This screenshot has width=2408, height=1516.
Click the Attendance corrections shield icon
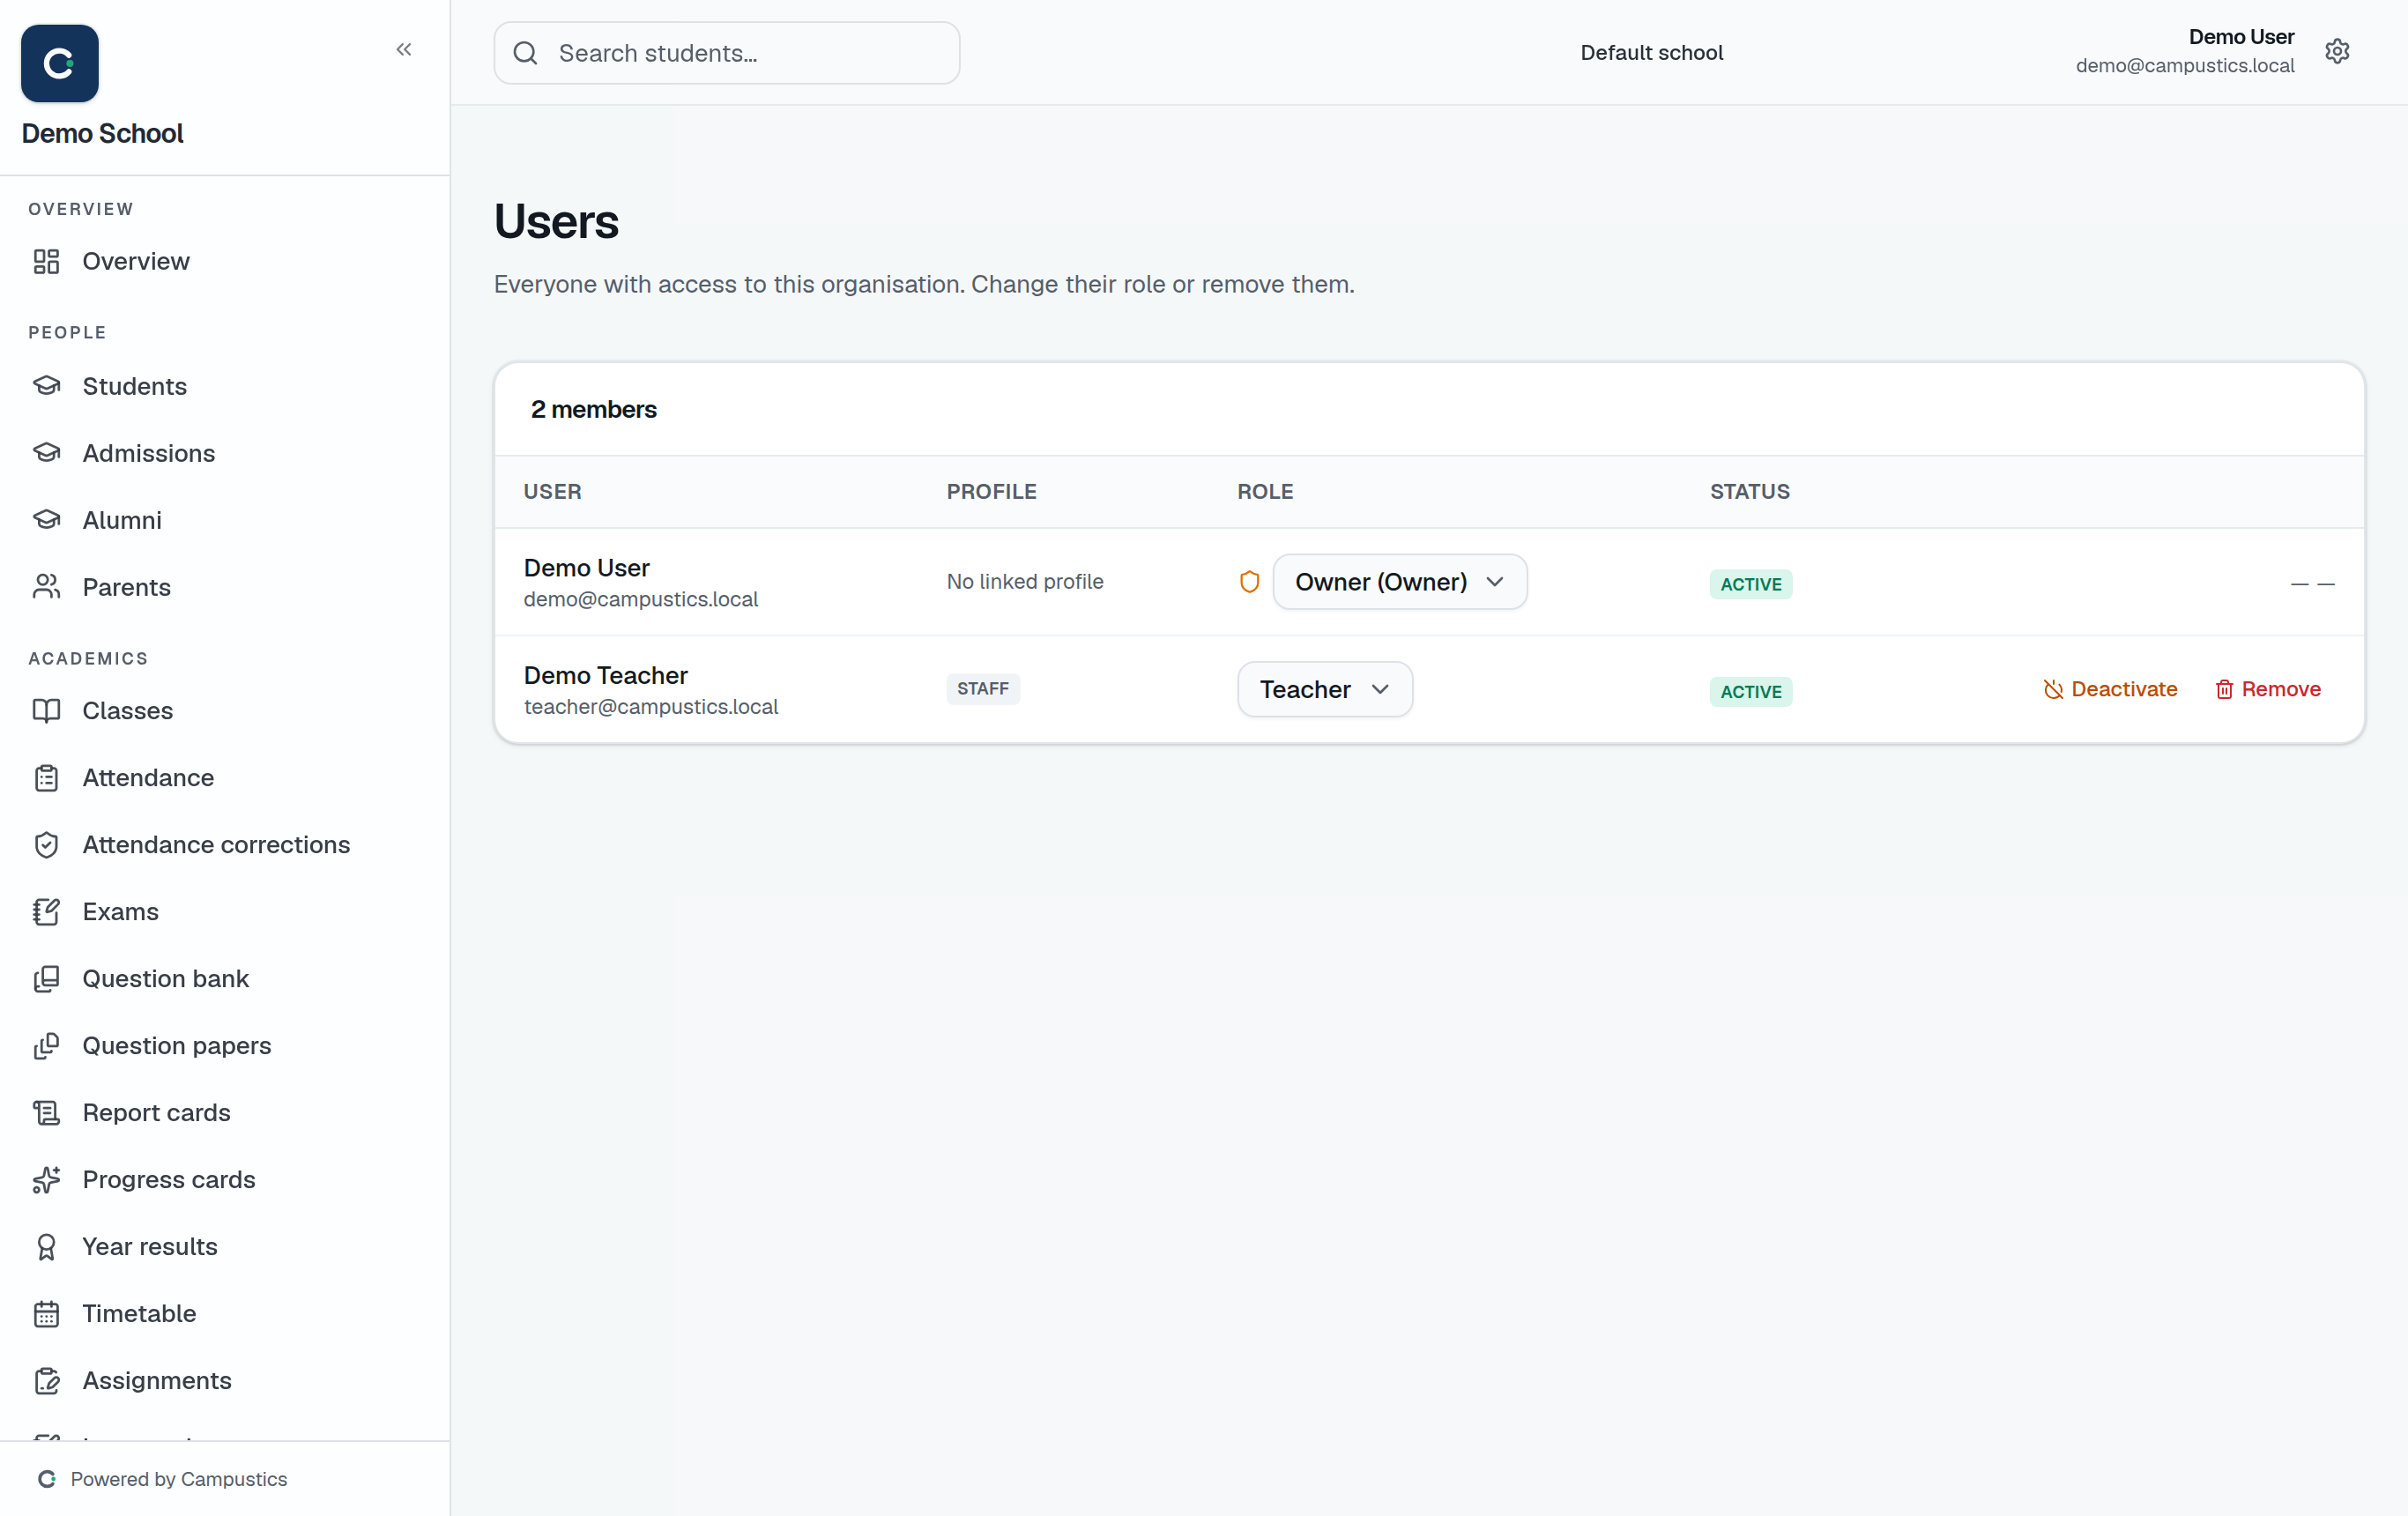pyautogui.click(x=47, y=844)
